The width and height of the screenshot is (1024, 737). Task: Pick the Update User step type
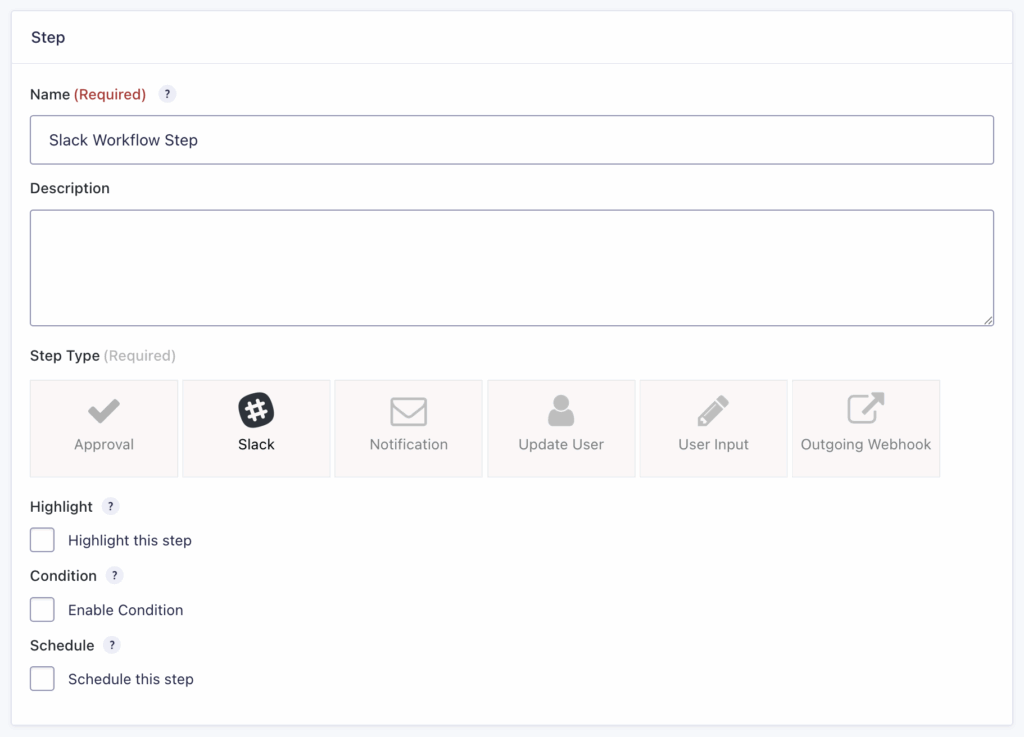click(561, 428)
